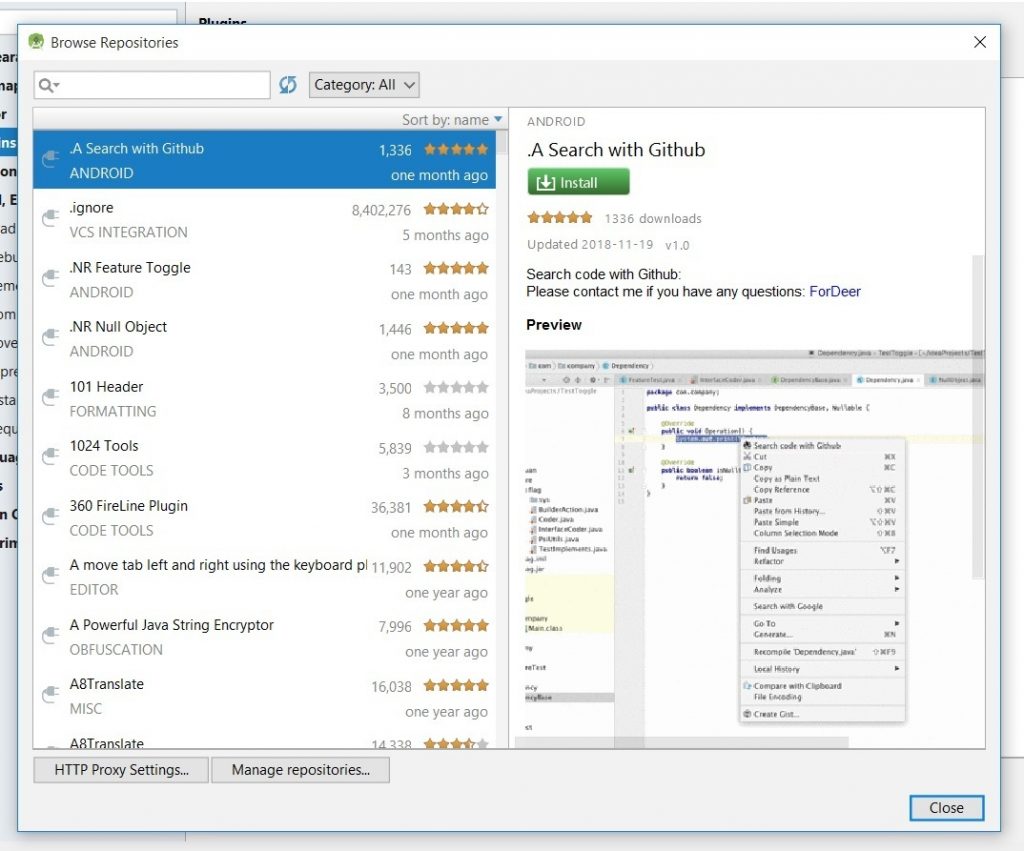Select the .ignore plugin row

pyautogui.click(x=264, y=220)
